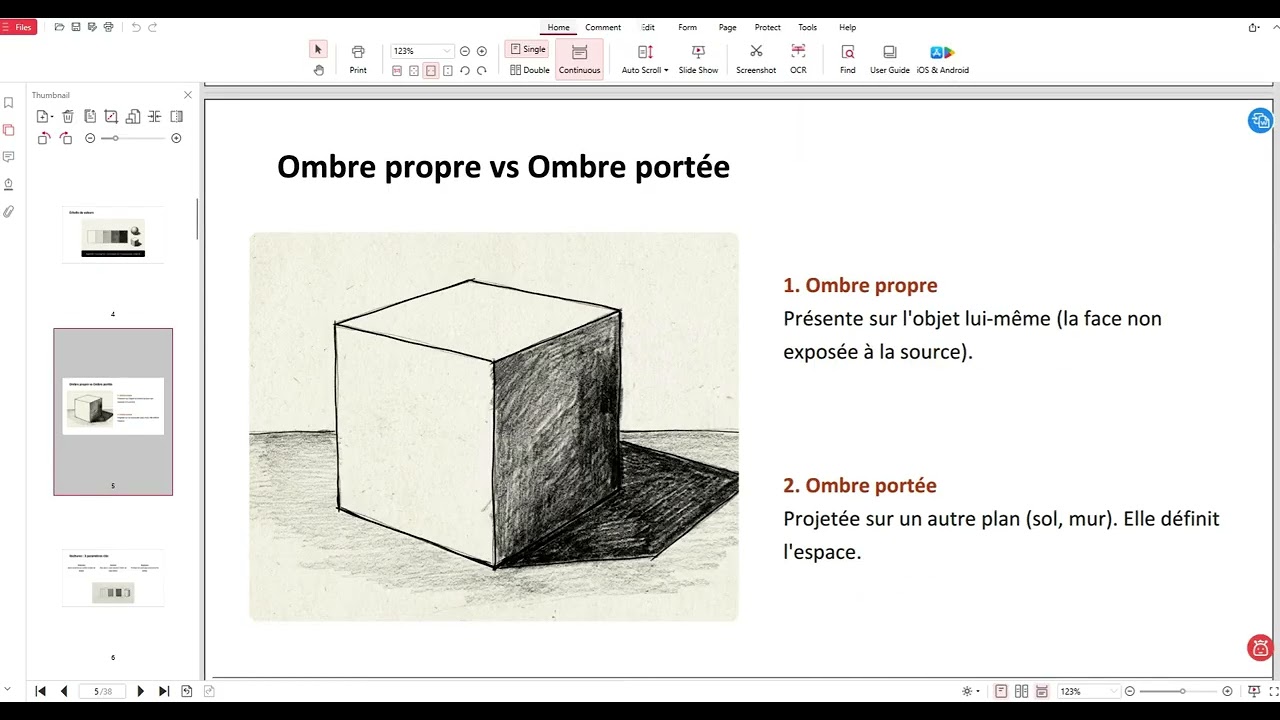Go to the next page arrow

[x=140, y=691]
